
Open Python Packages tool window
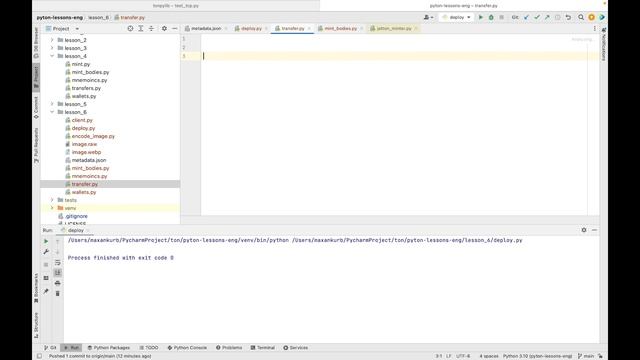tap(109, 348)
